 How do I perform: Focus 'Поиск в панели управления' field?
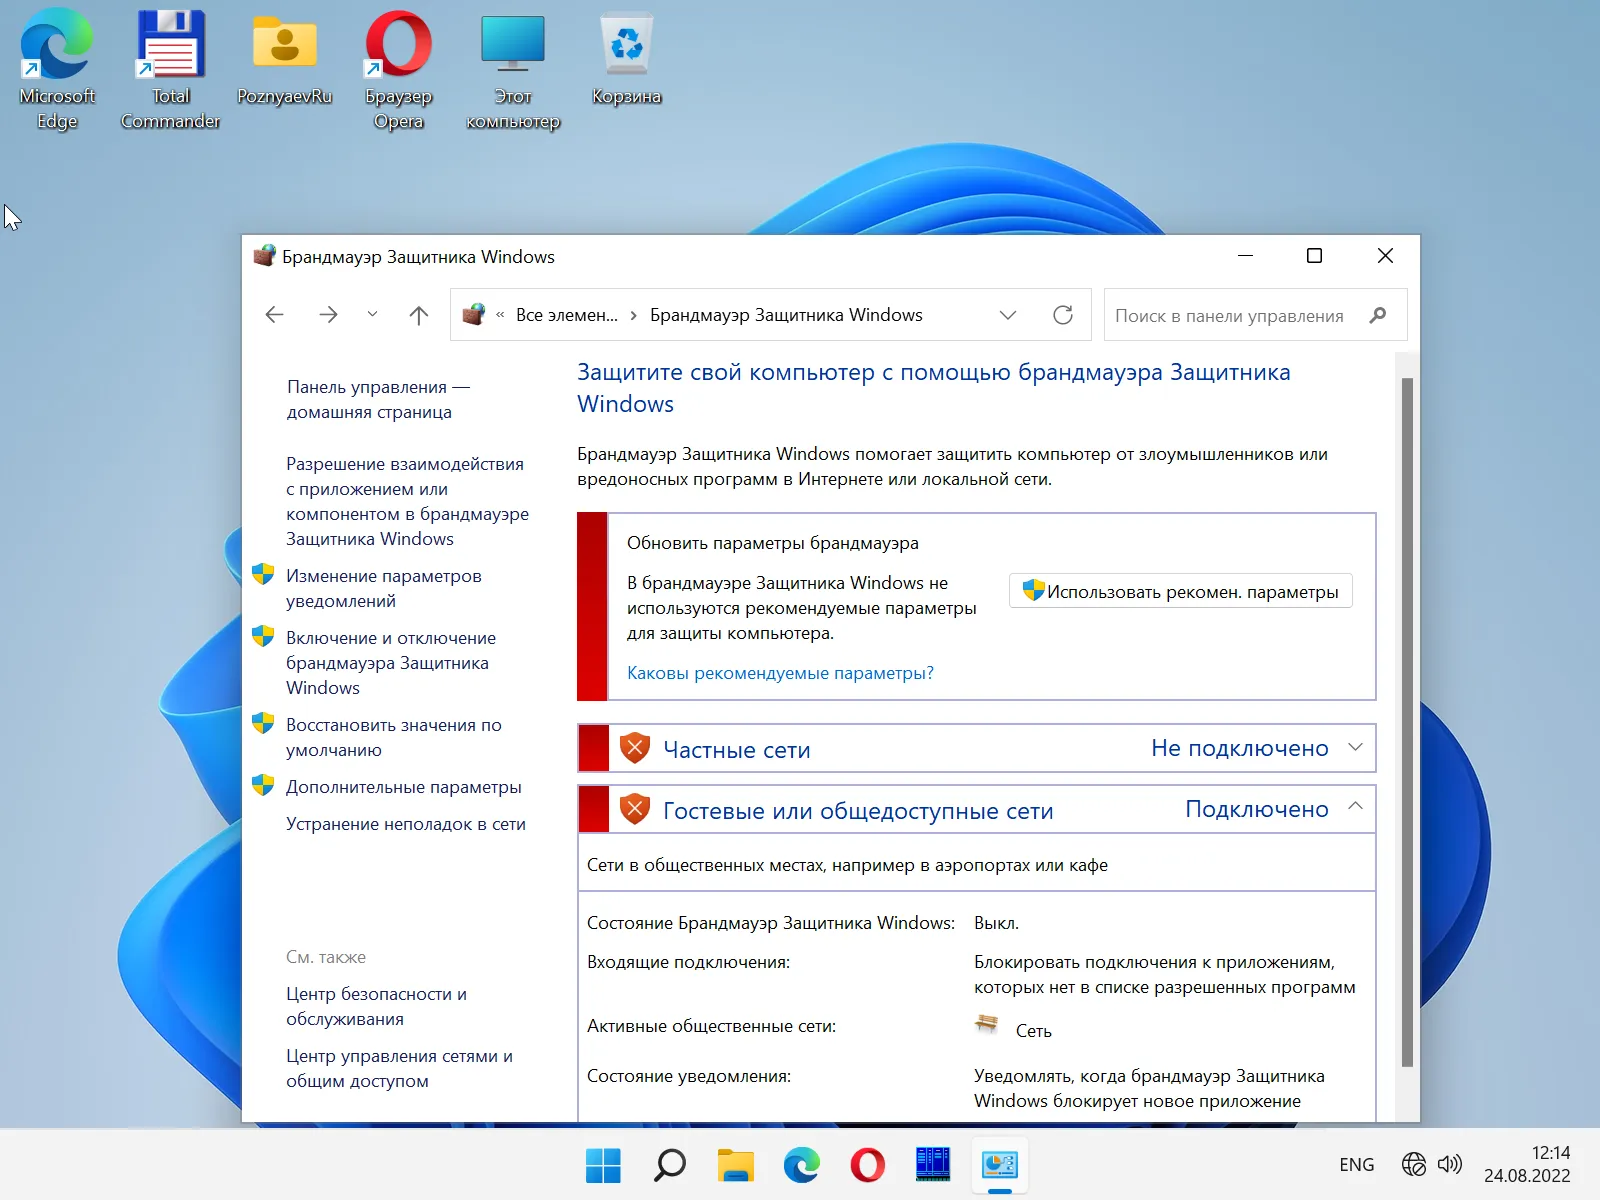[x=1255, y=315]
